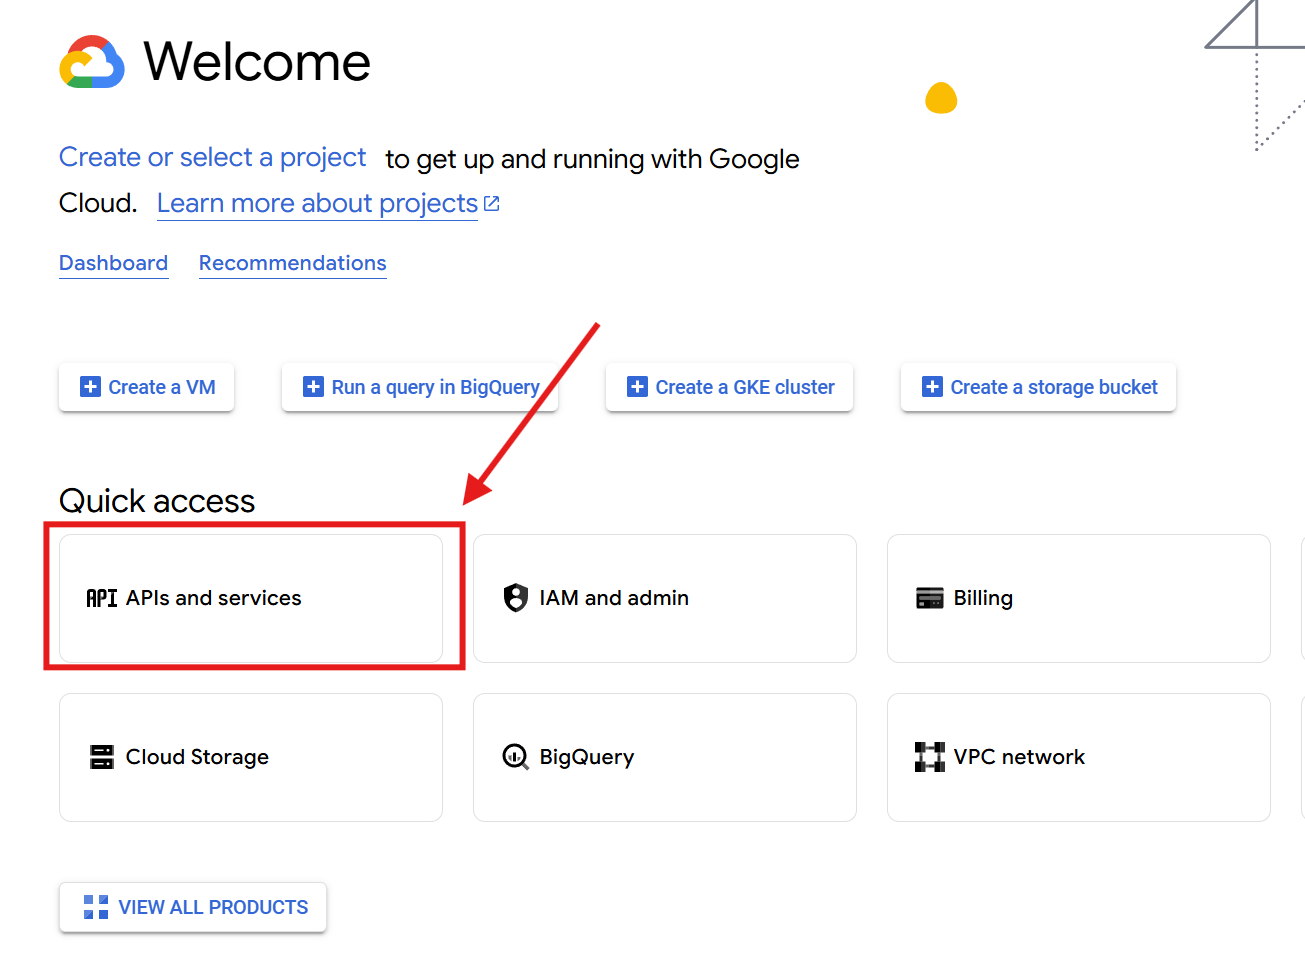
Task: Open the Billing quick access card
Action: [1079, 598]
